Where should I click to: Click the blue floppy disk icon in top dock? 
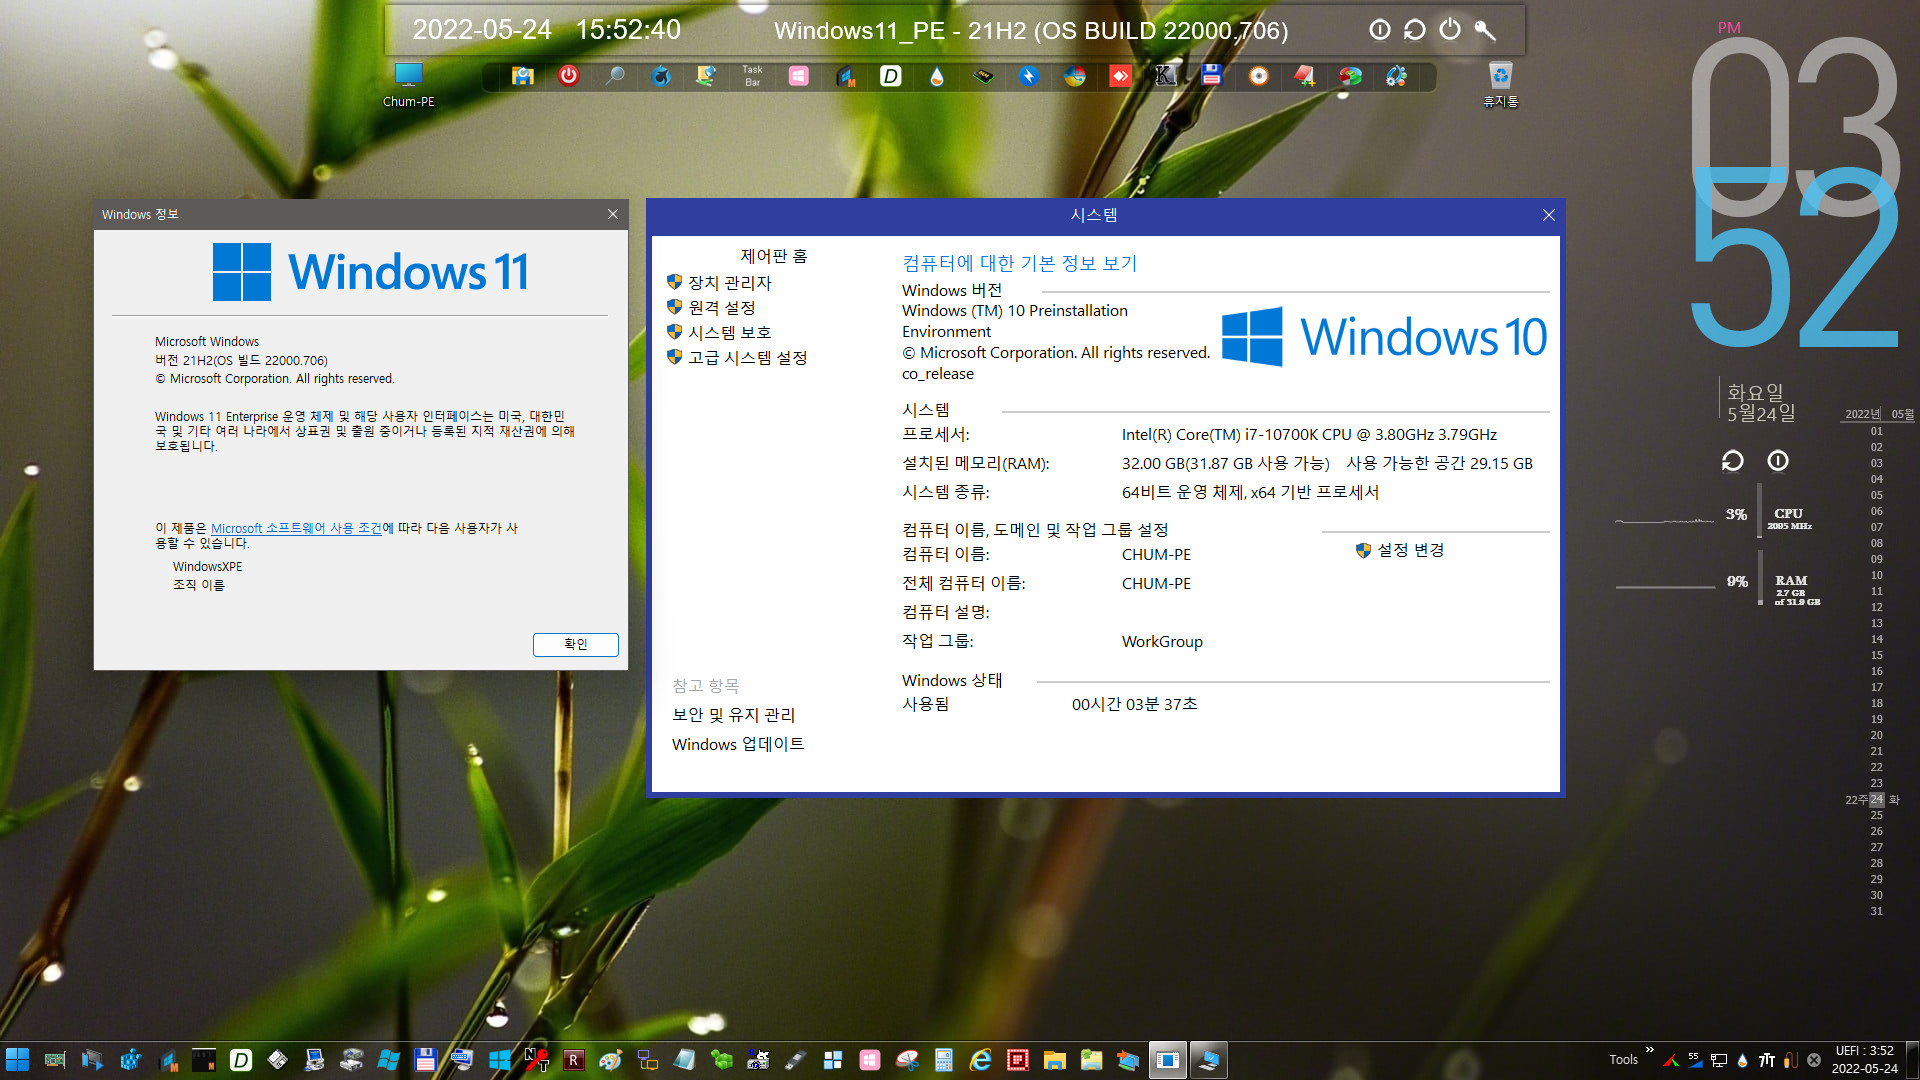(x=1212, y=76)
